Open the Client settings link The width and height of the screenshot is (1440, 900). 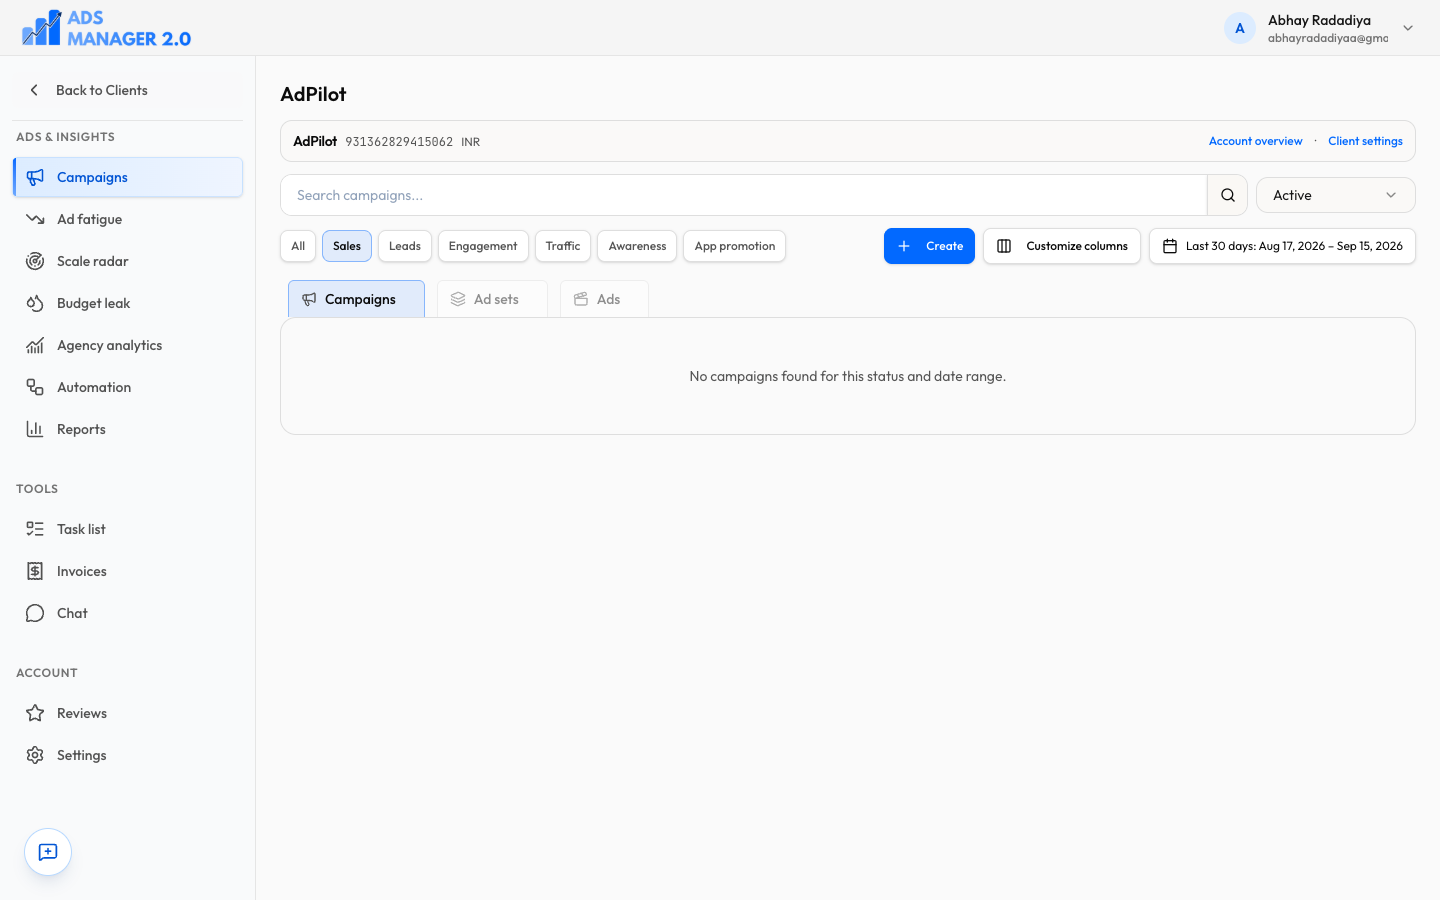pos(1365,141)
